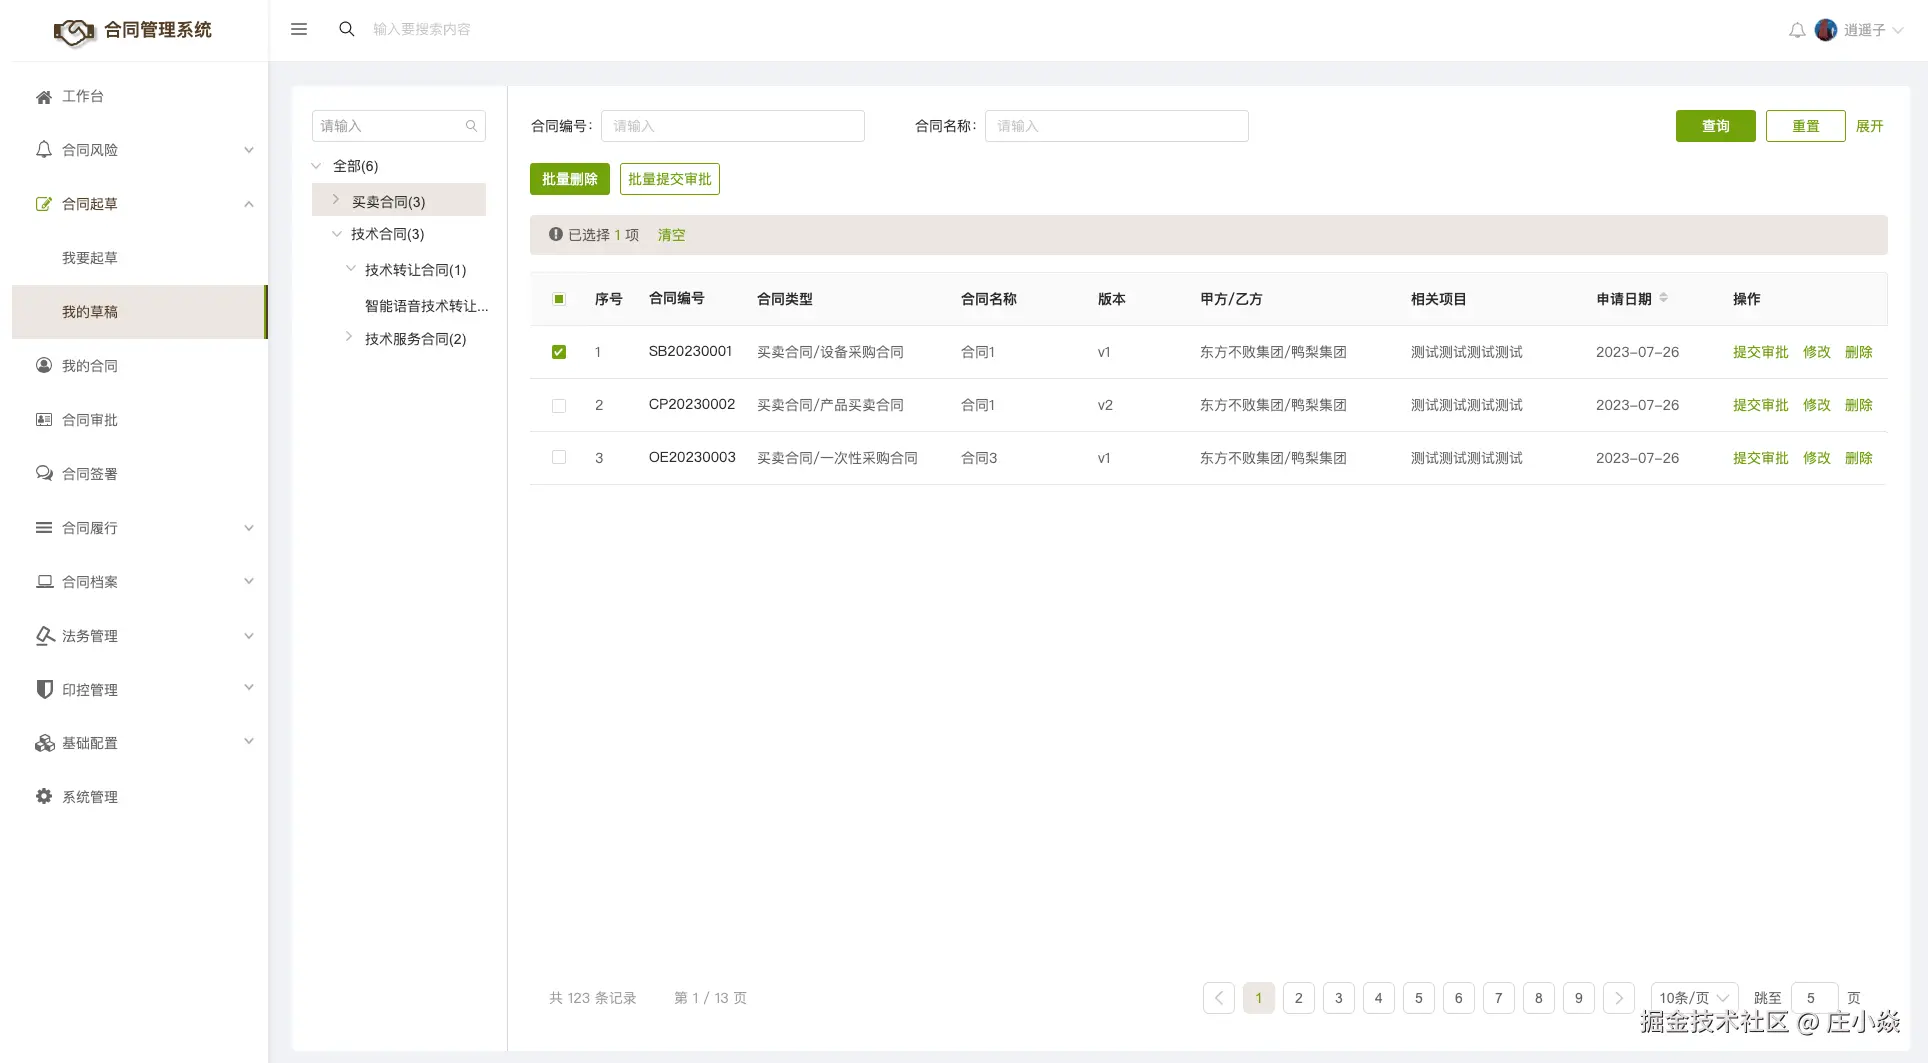Image resolution: width=1928 pixels, height=1063 pixels.
Task: Click the 重置 button
Action: [1806, 126]
